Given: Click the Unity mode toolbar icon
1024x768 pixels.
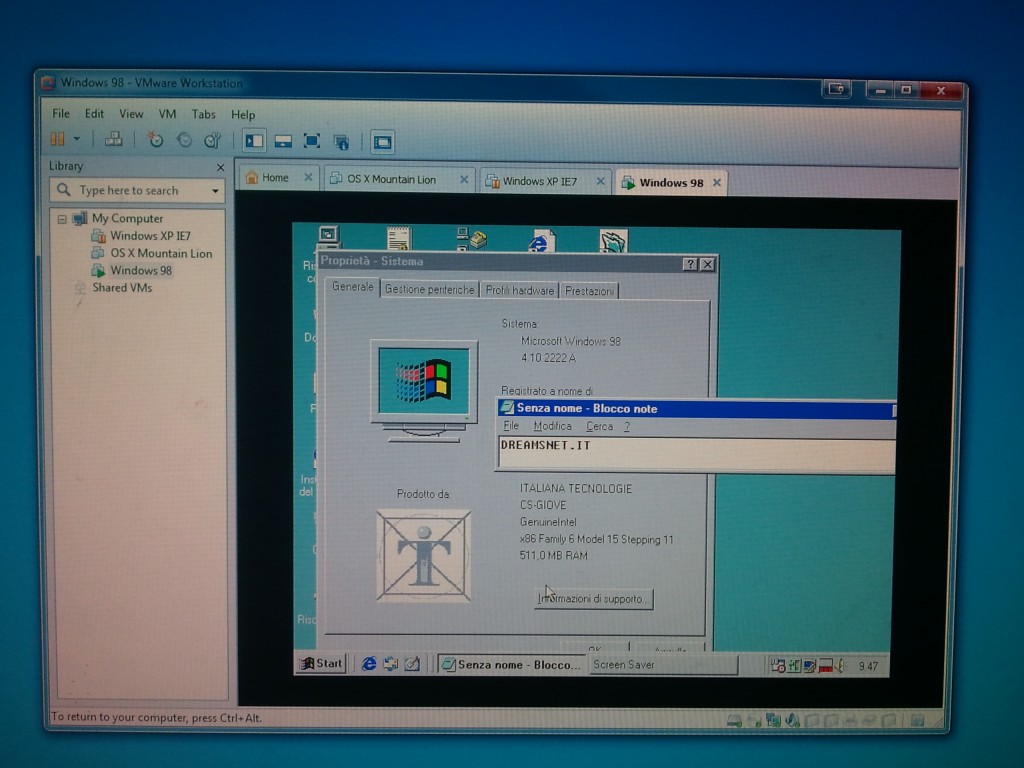Looking at the screenshot, I should [x=342, y=142].
